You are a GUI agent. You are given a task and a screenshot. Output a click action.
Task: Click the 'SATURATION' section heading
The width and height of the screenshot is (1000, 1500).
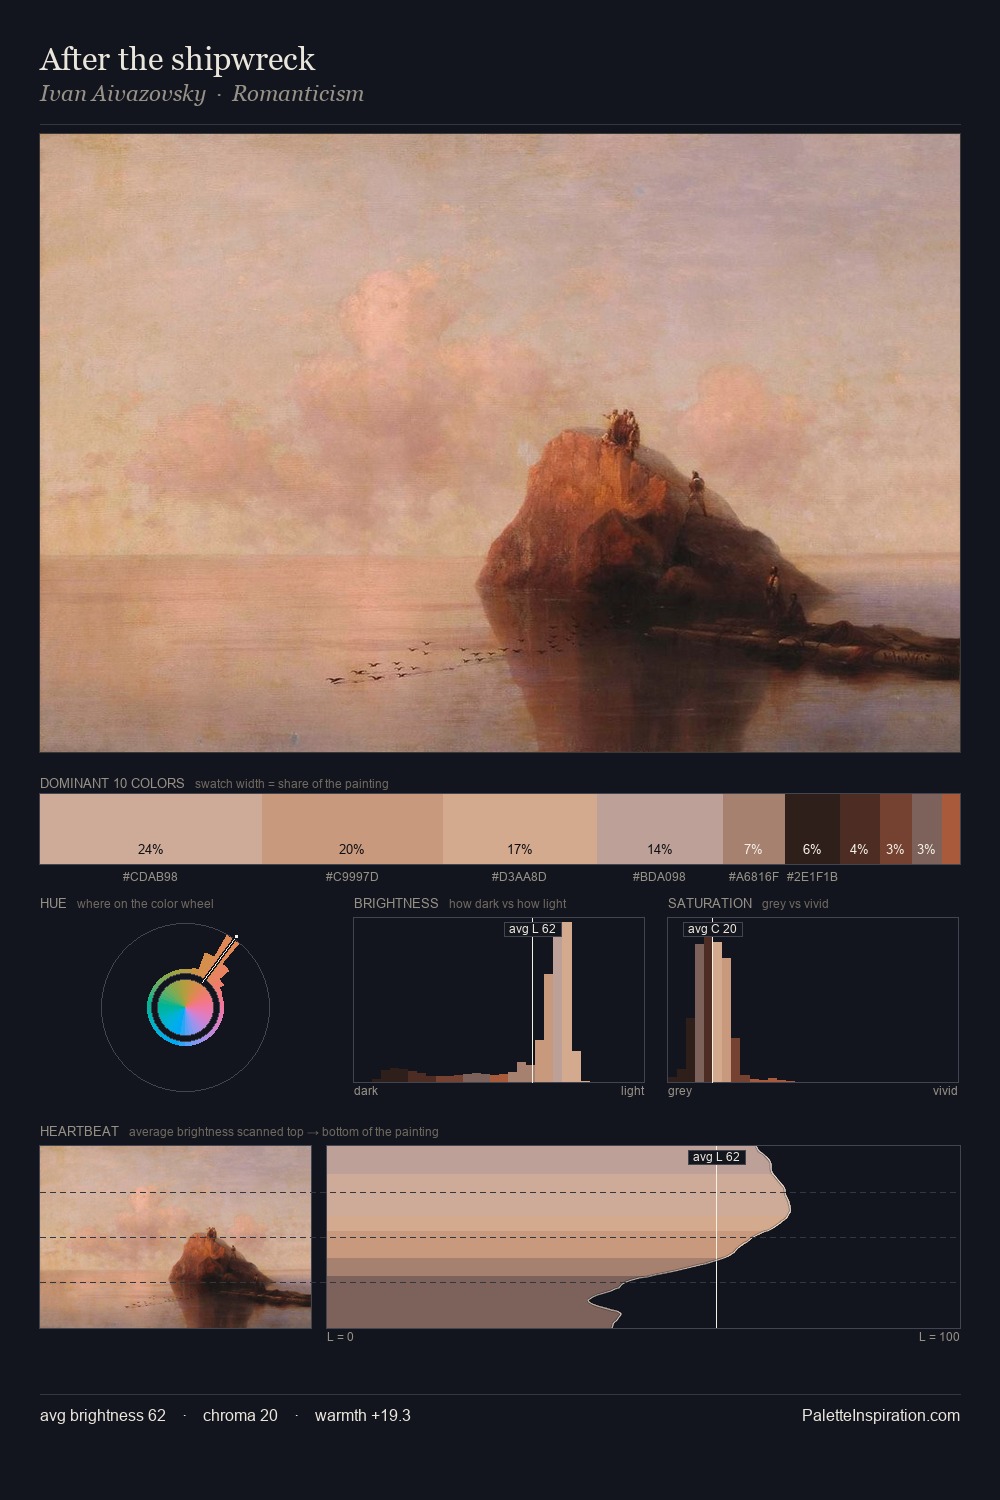pyautogui.click(x=710, y=903)
